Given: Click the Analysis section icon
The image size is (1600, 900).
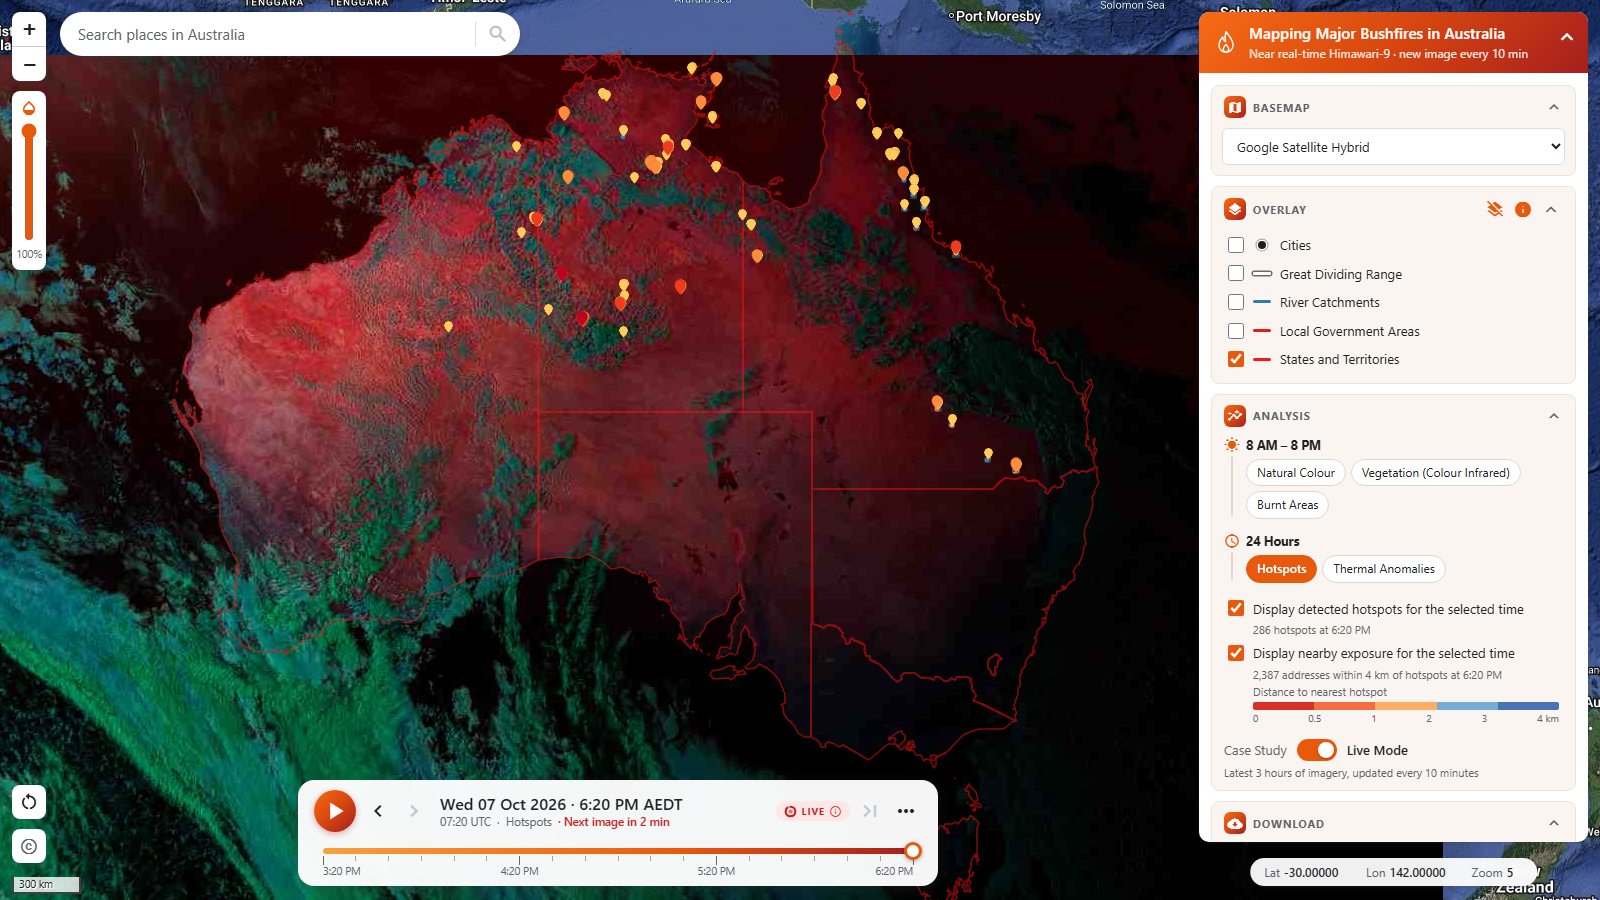Looking at the screenshot, I should [x=1235, y=415].
